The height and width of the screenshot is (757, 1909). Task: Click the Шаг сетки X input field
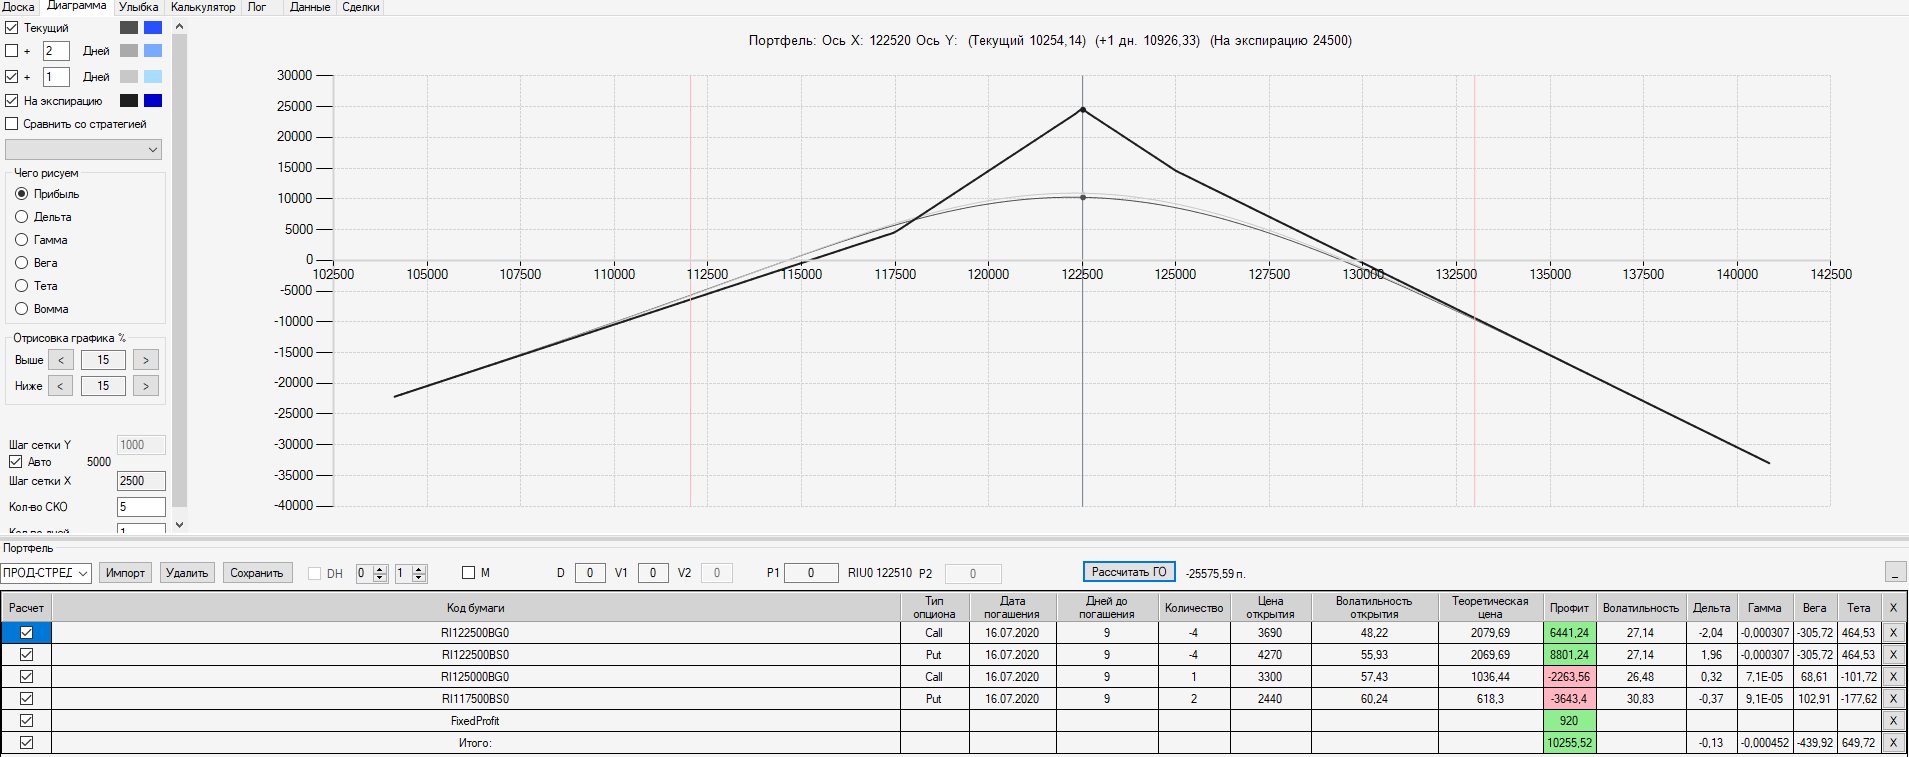pyautogui.click(x=141, y=481)
